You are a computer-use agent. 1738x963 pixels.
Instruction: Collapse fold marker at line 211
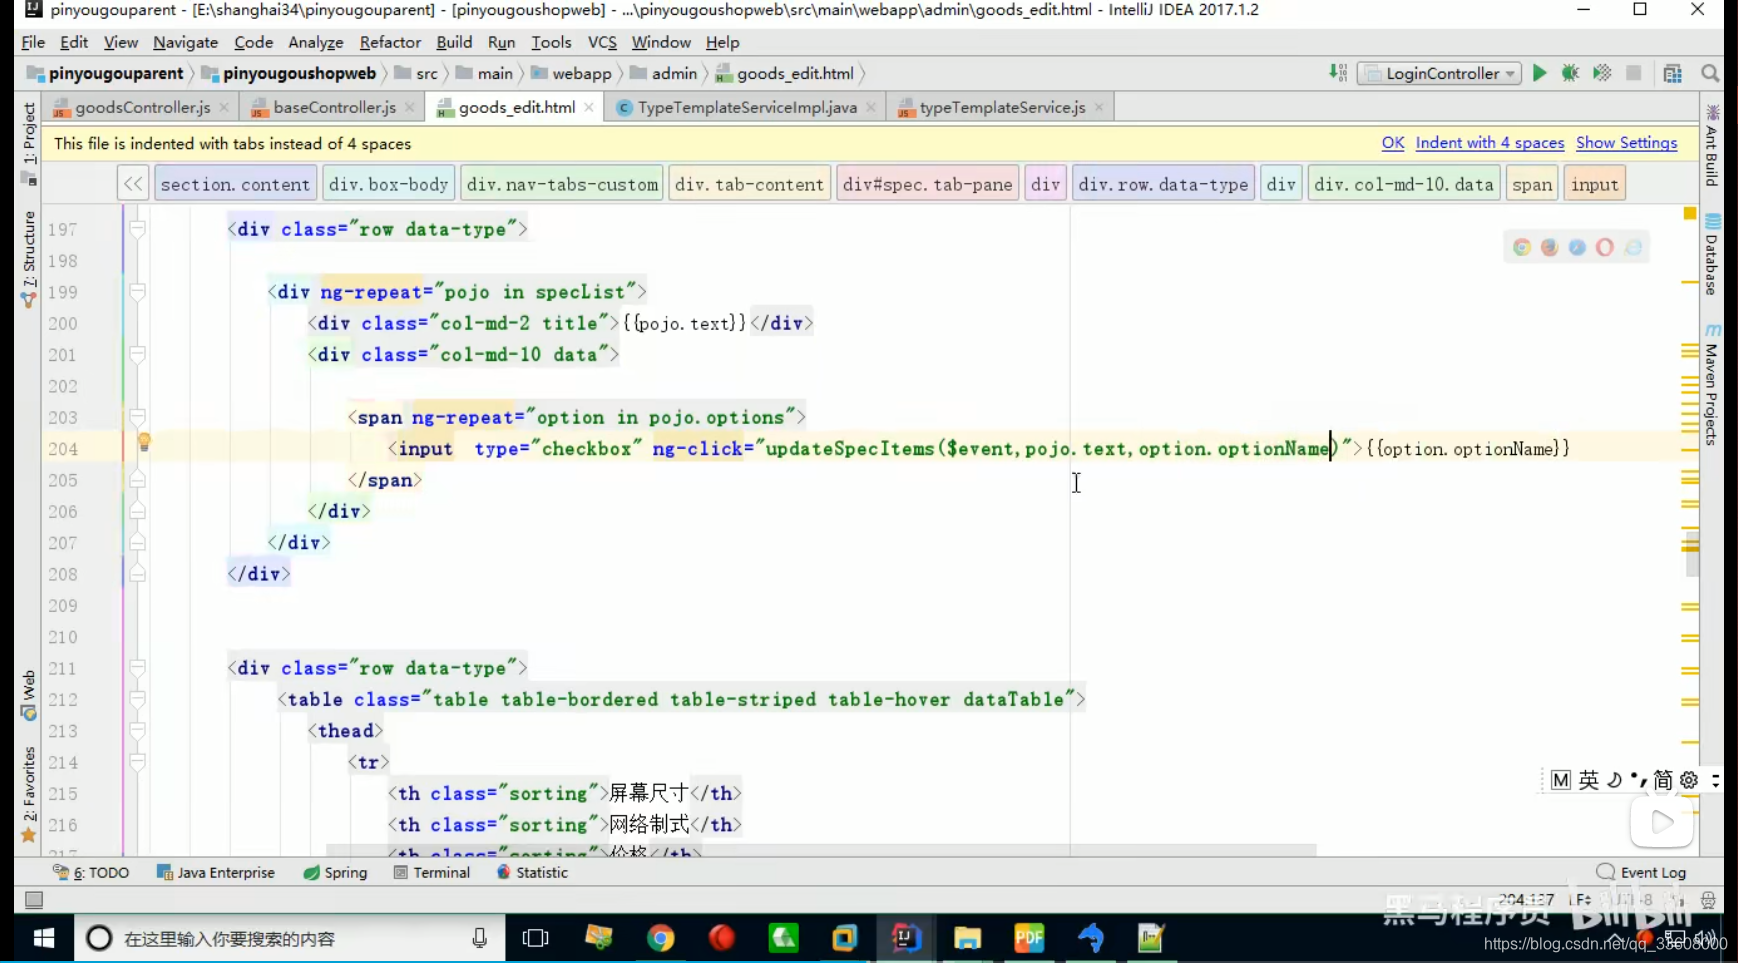point(138,668)
